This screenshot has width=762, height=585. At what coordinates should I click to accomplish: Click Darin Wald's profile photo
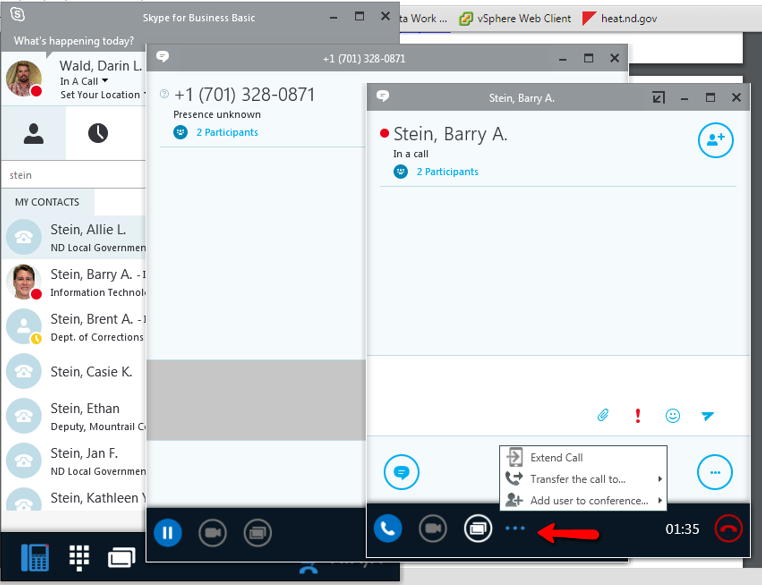pyautogui.click(x=24, y=78)
